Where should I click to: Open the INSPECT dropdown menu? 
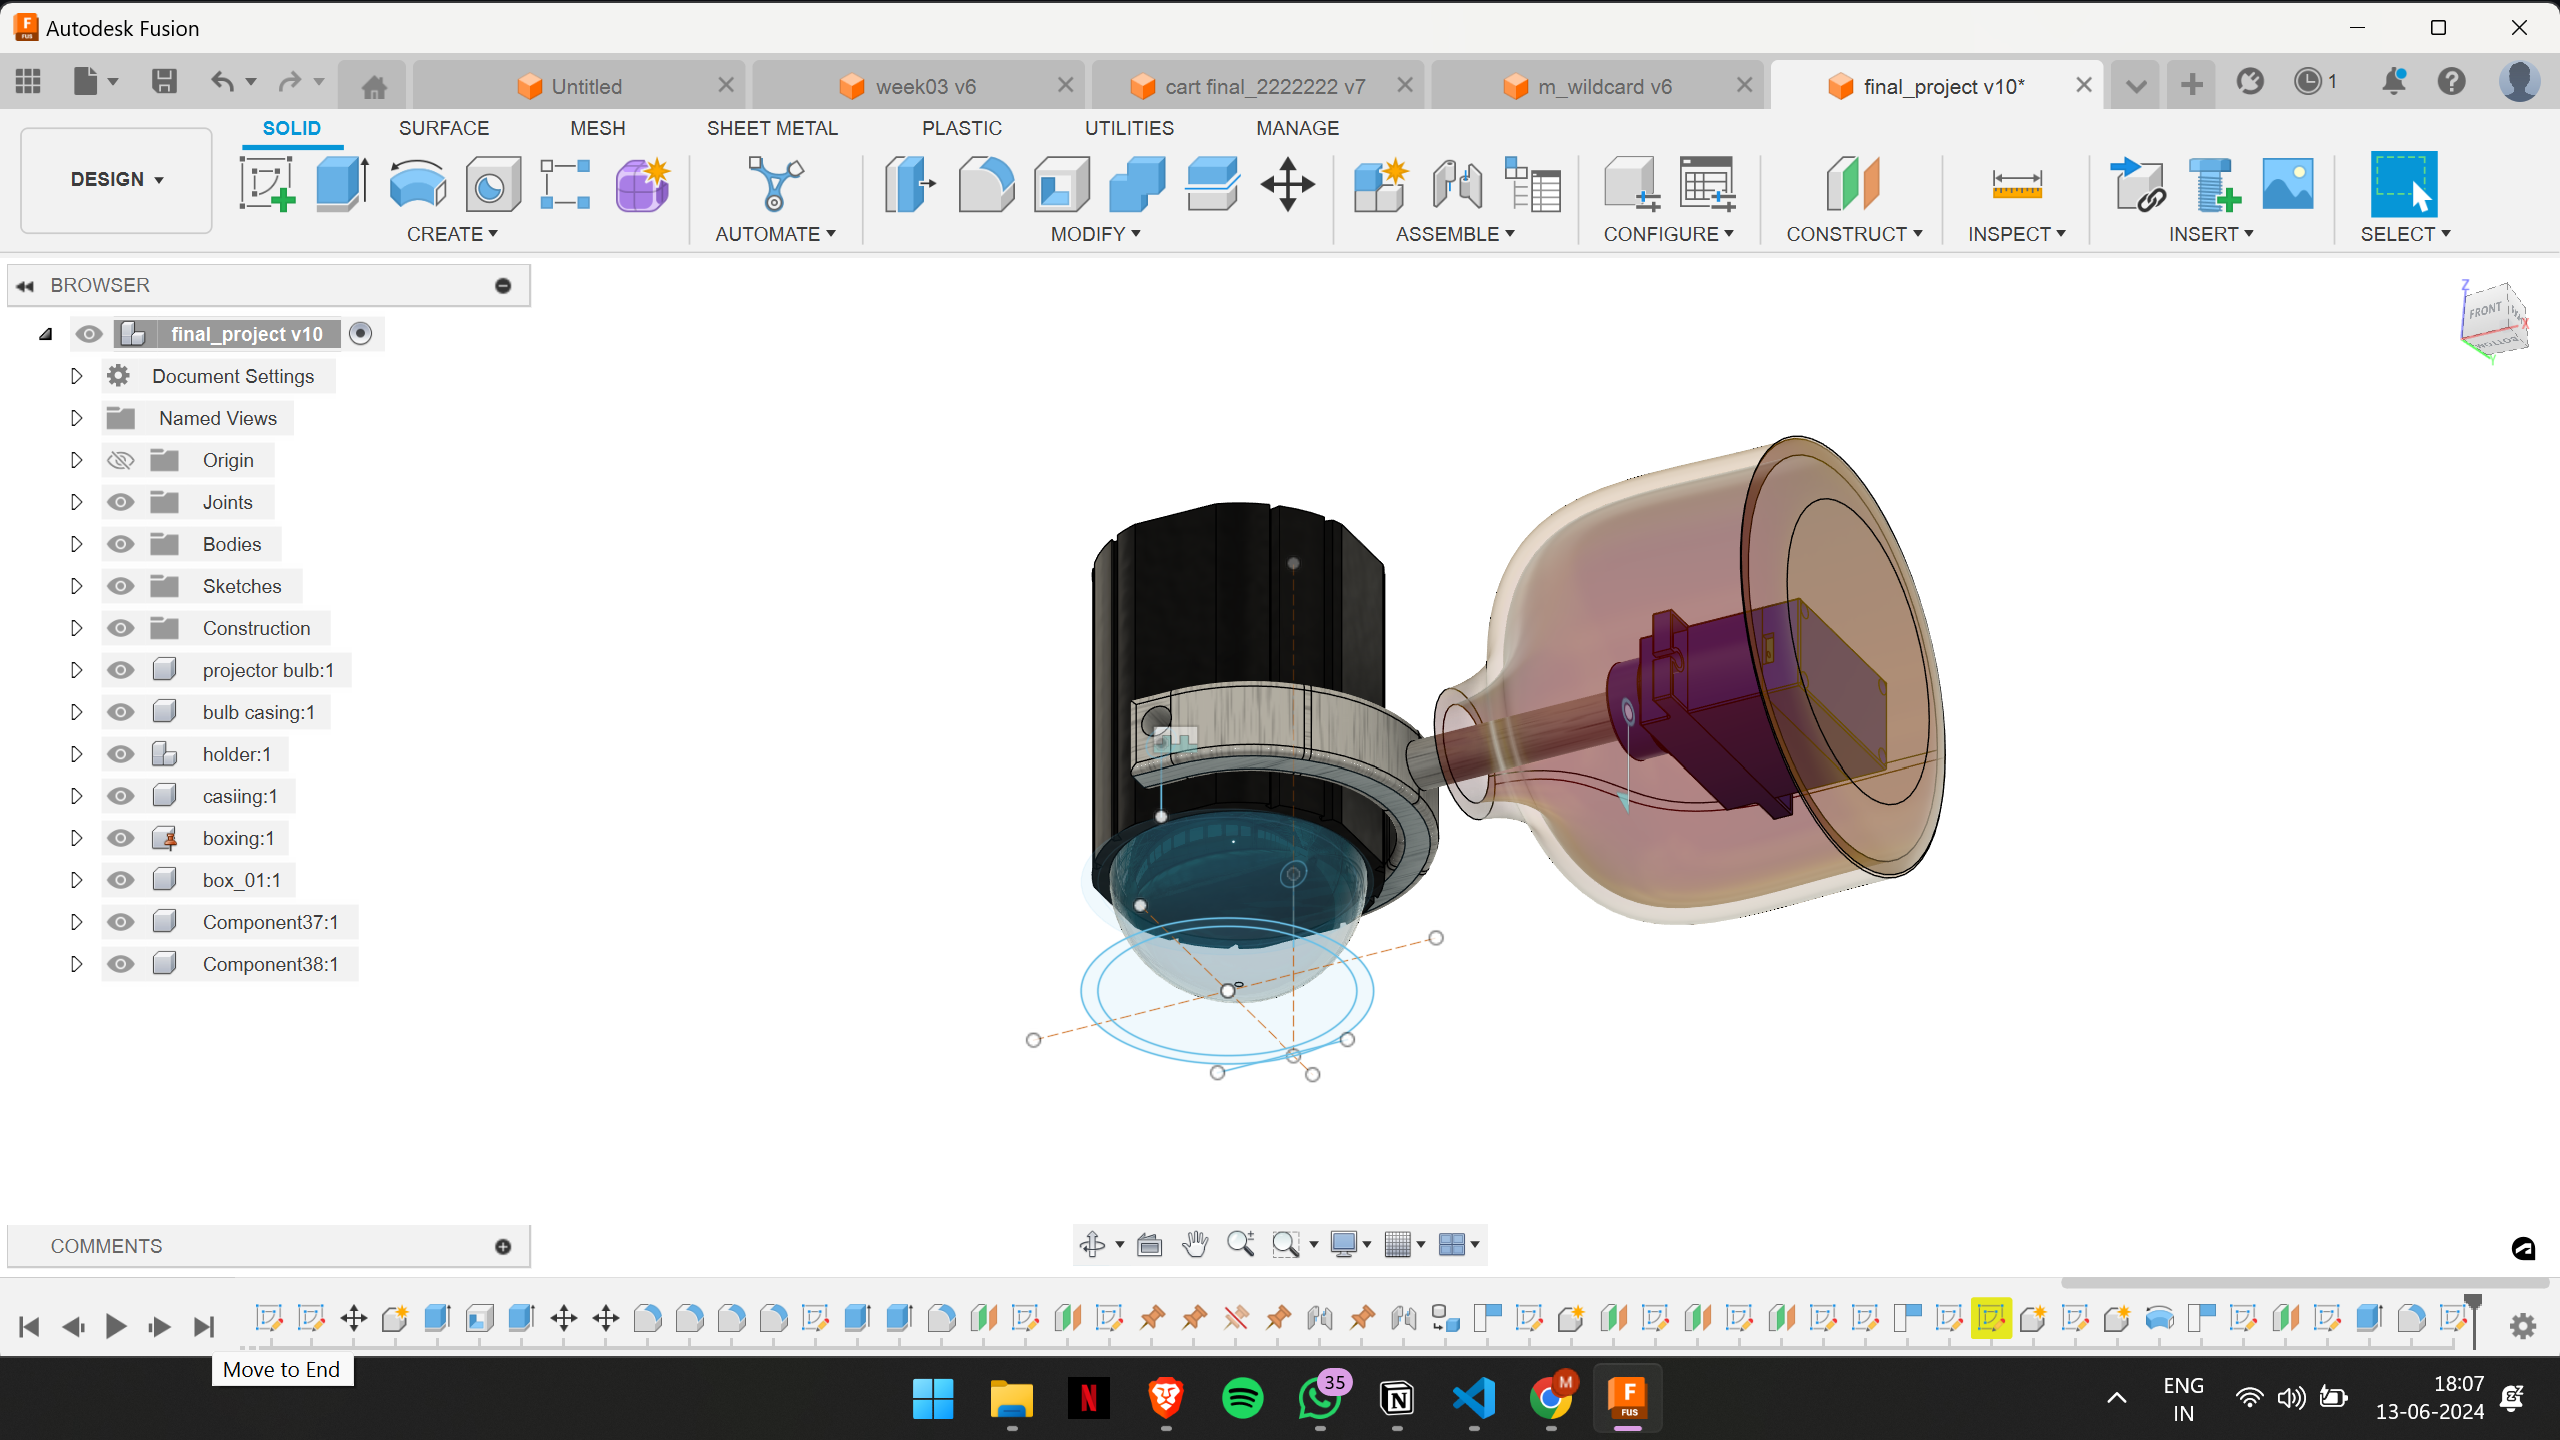(2016, 234)
